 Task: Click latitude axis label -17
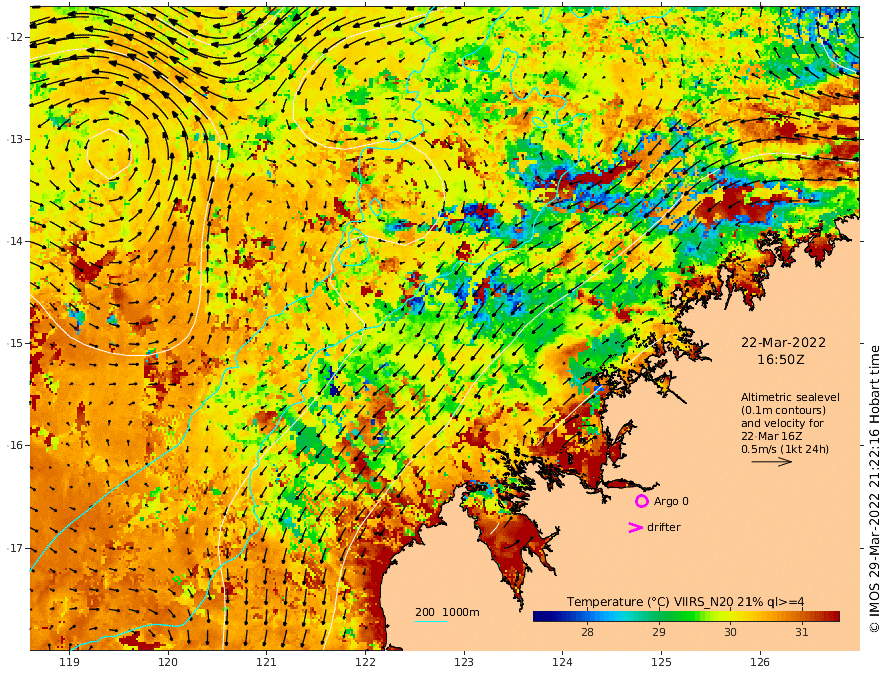point(15,548)
